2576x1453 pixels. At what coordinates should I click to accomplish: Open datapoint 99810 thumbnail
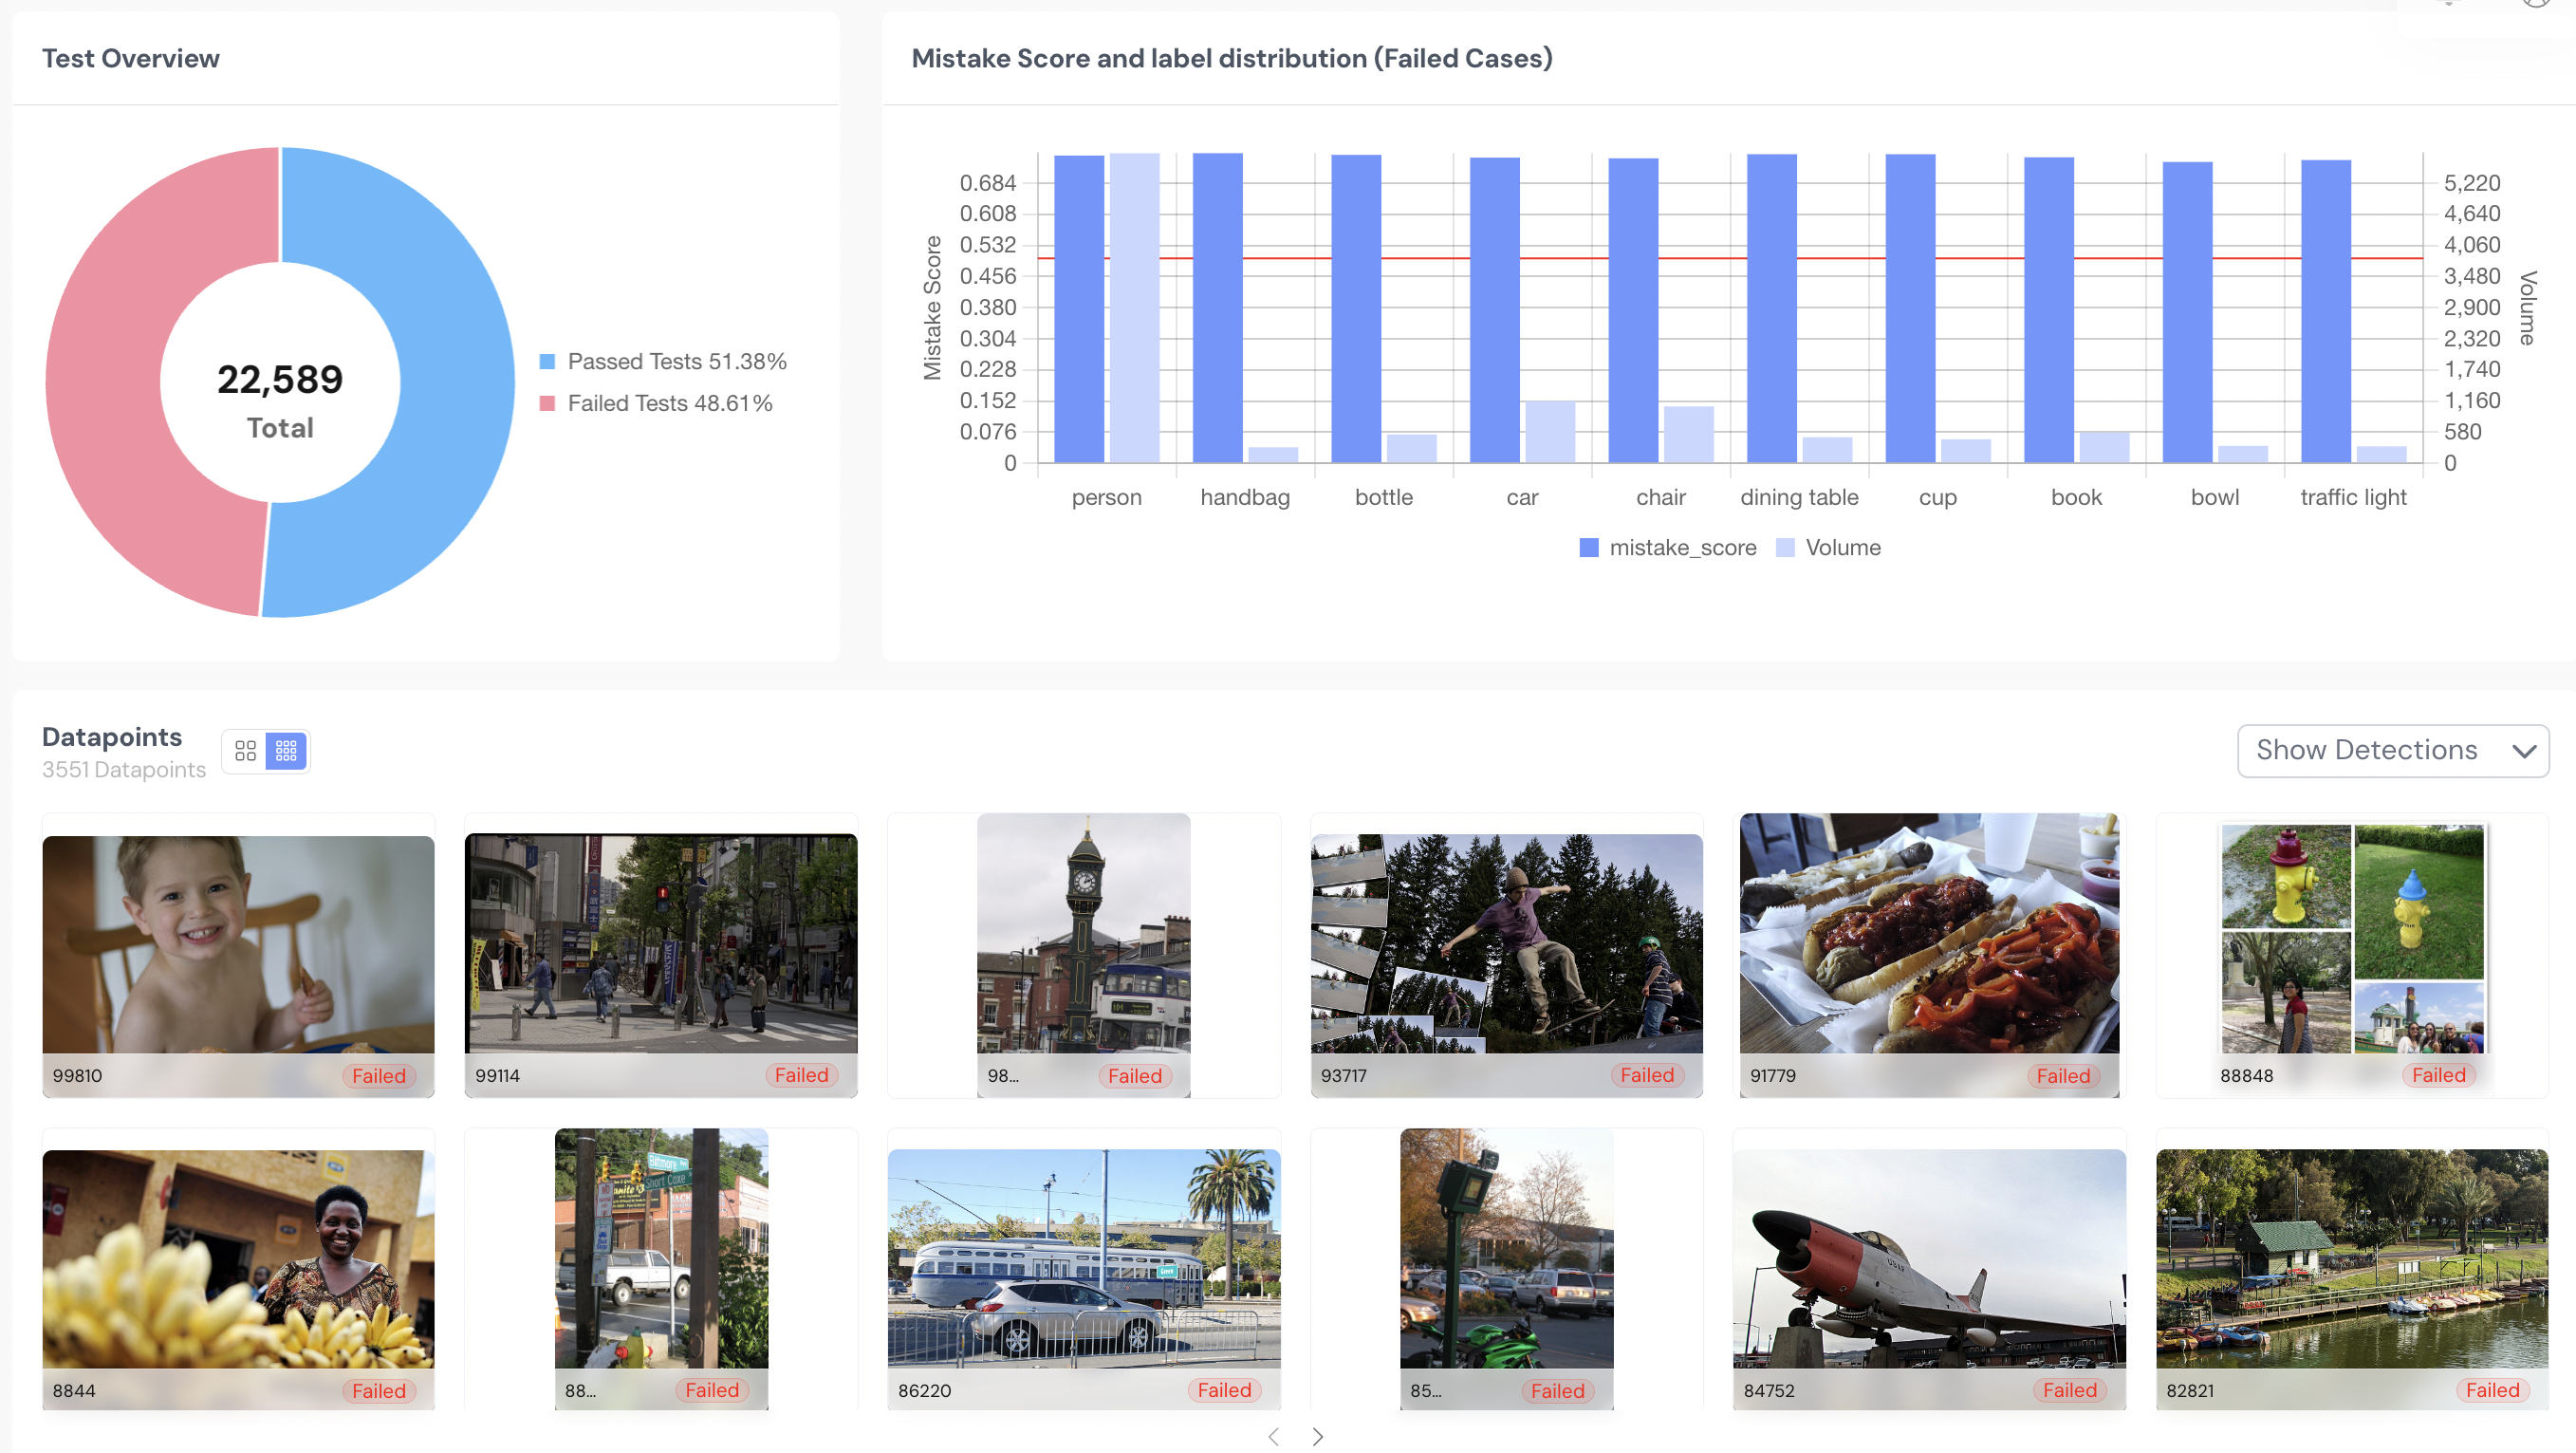238,944
